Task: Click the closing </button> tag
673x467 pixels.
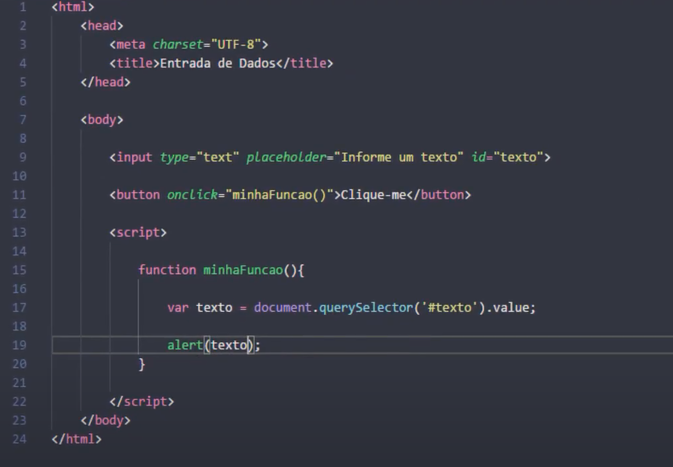Action: tap(439, 195)
